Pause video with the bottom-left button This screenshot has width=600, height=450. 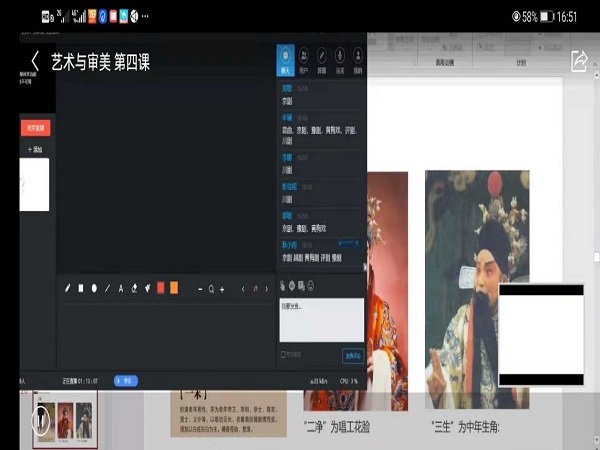(39, 420)
